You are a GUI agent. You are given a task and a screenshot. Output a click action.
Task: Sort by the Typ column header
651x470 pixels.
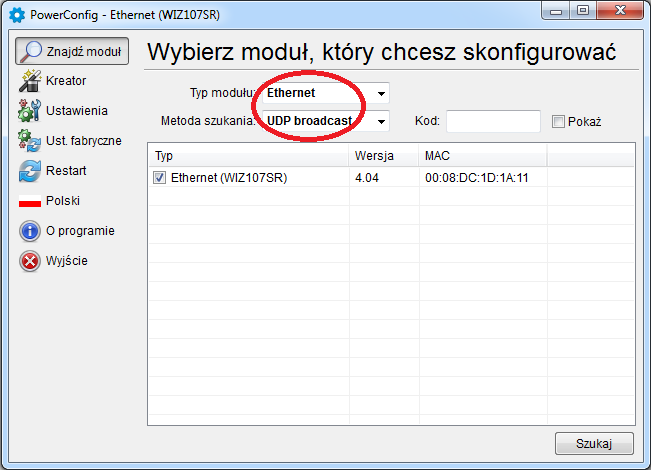click(248, 156)
